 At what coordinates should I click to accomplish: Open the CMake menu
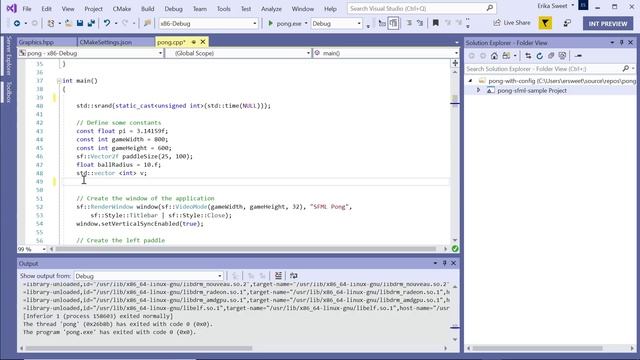click(x=122, y=9)
